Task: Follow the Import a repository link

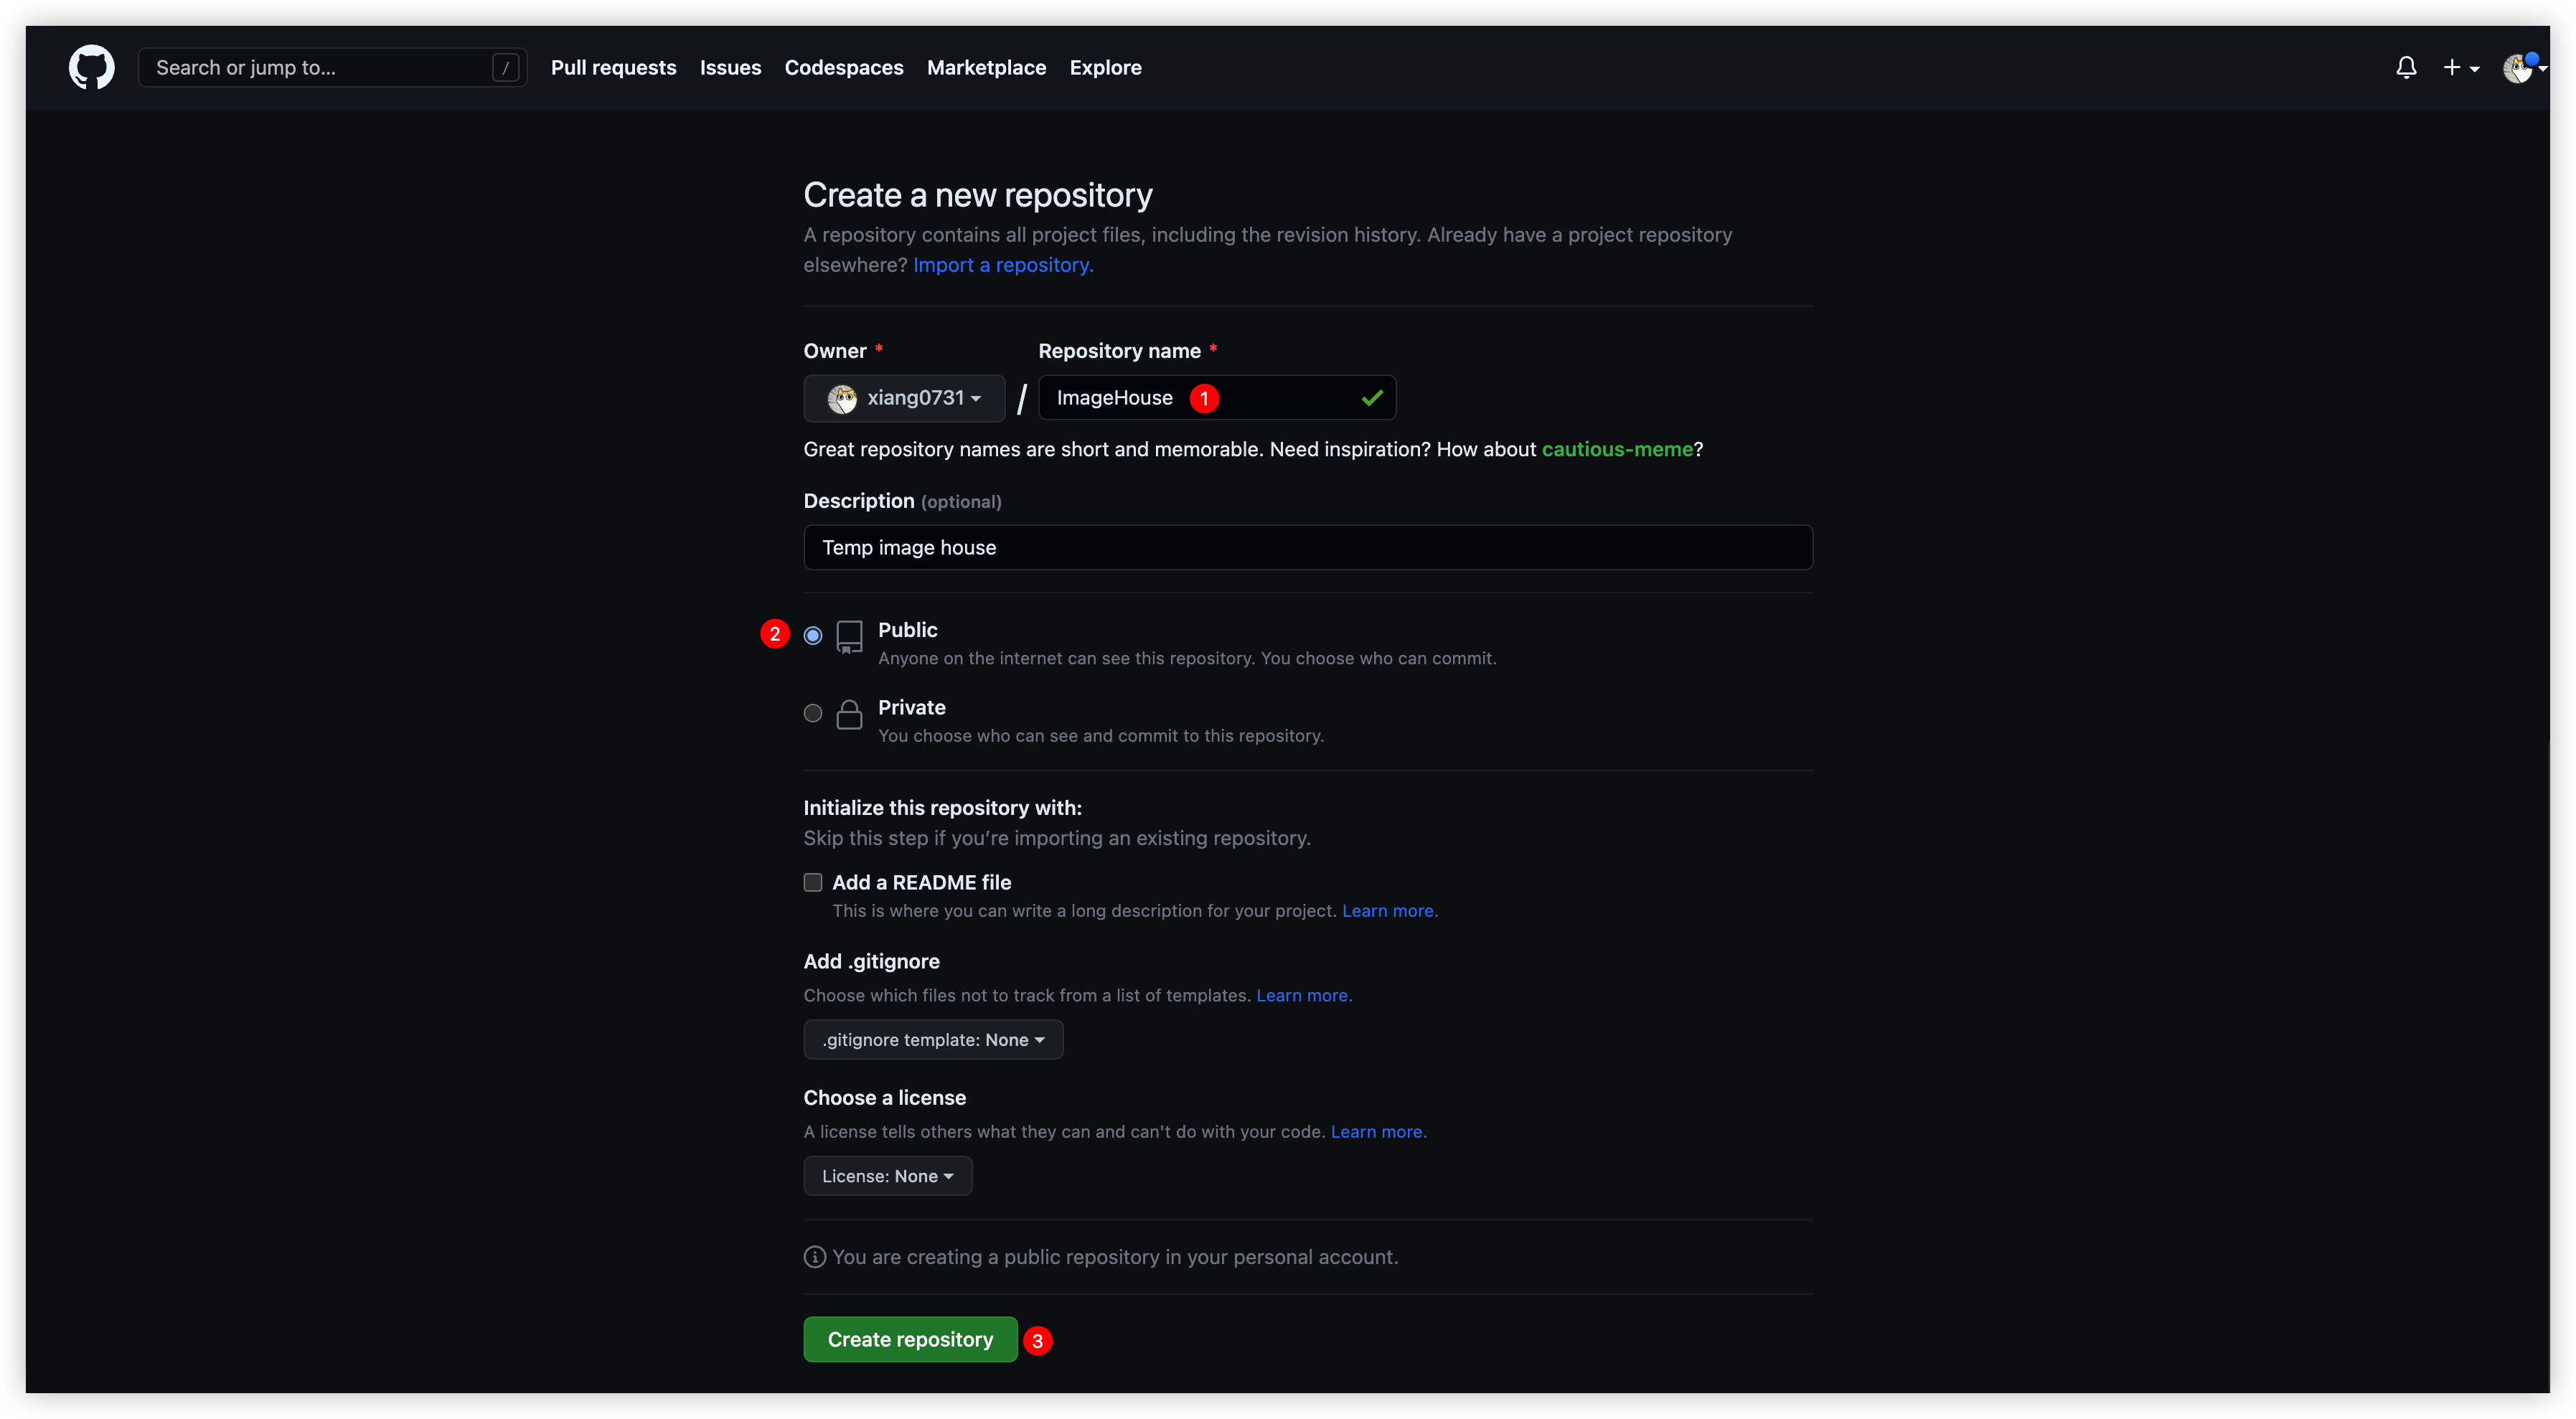Action: tap(1002, 265)
